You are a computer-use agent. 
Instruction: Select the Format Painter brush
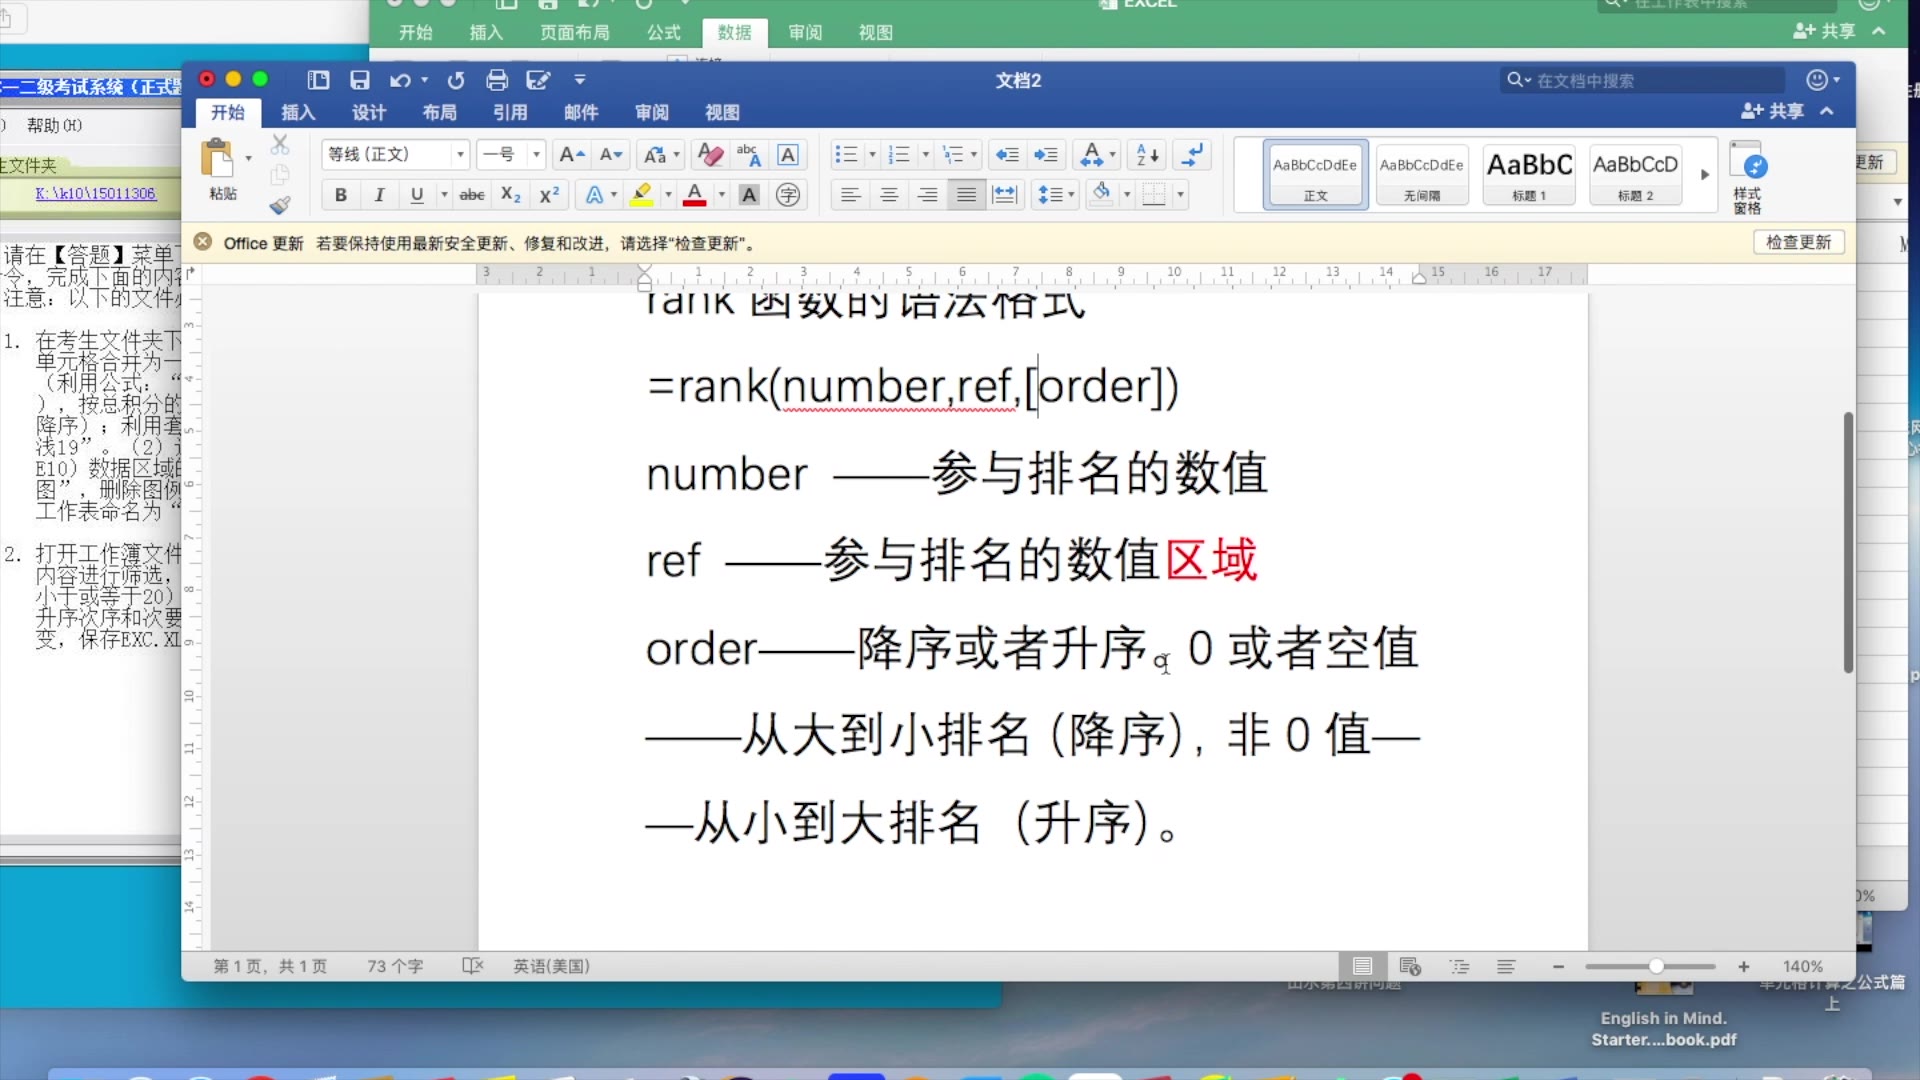pyautogui.click(x=280, y=205)
